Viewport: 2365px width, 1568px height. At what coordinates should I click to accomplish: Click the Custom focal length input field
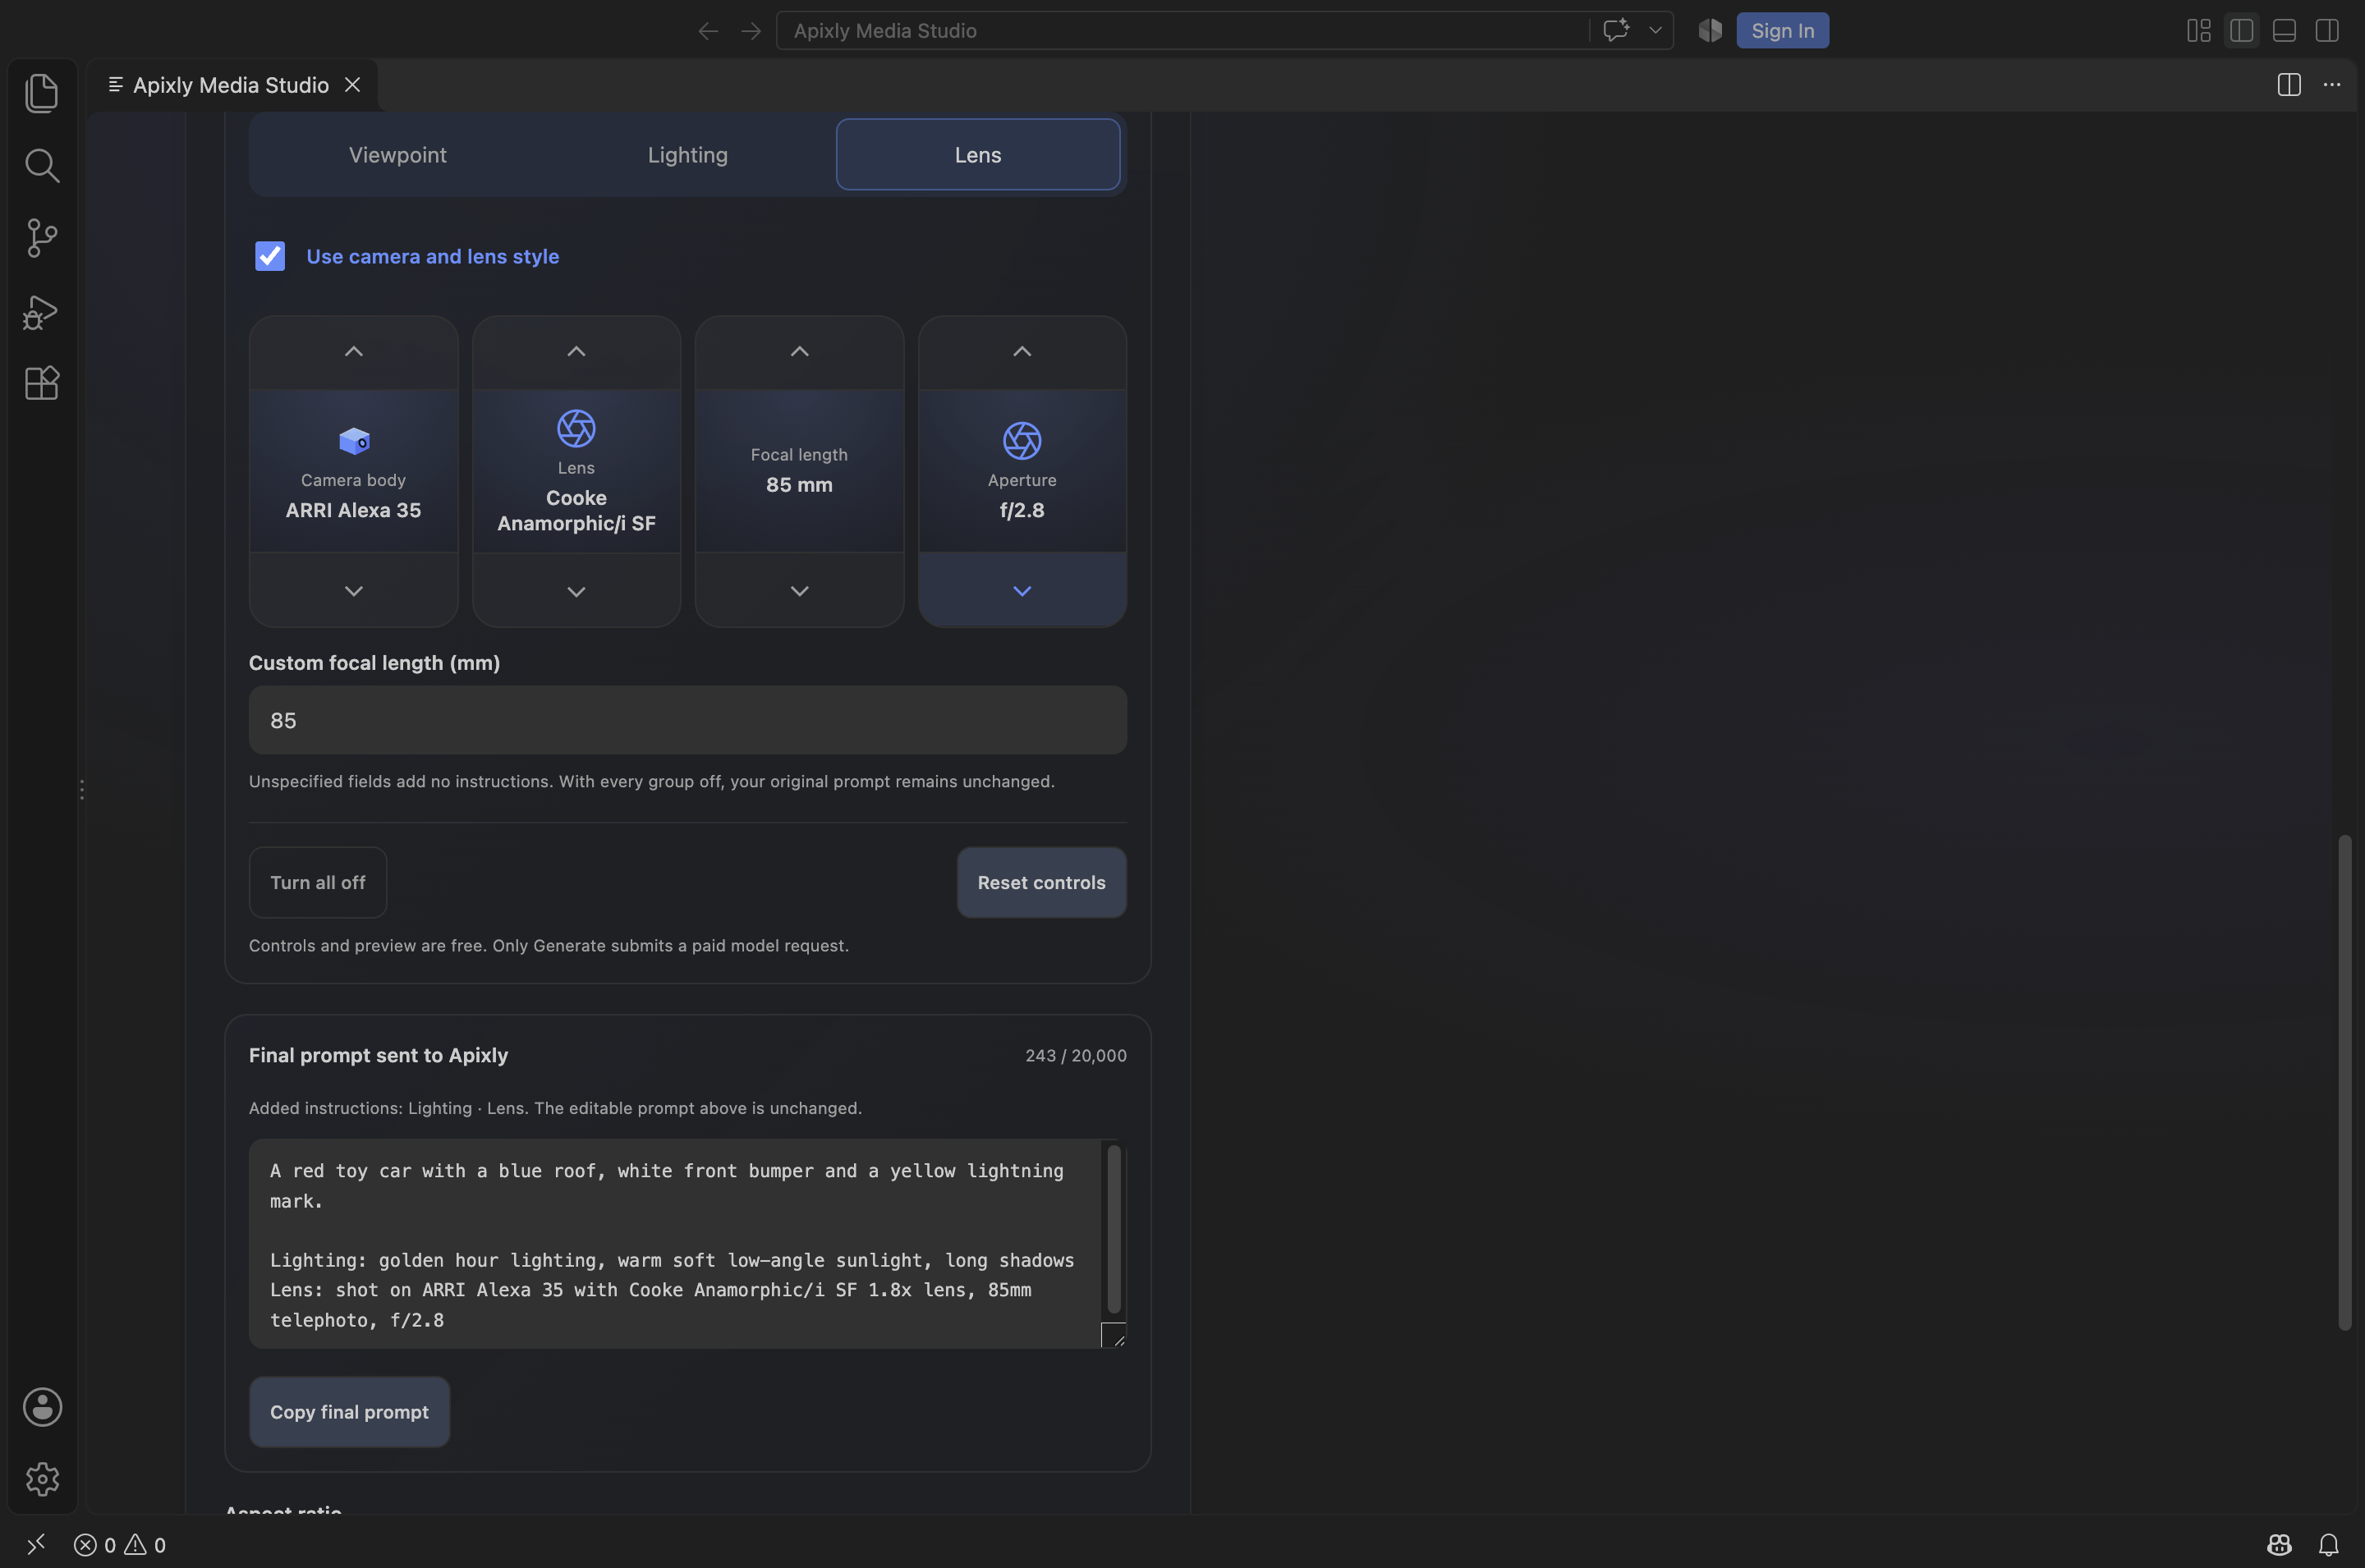tap(688, 720)
